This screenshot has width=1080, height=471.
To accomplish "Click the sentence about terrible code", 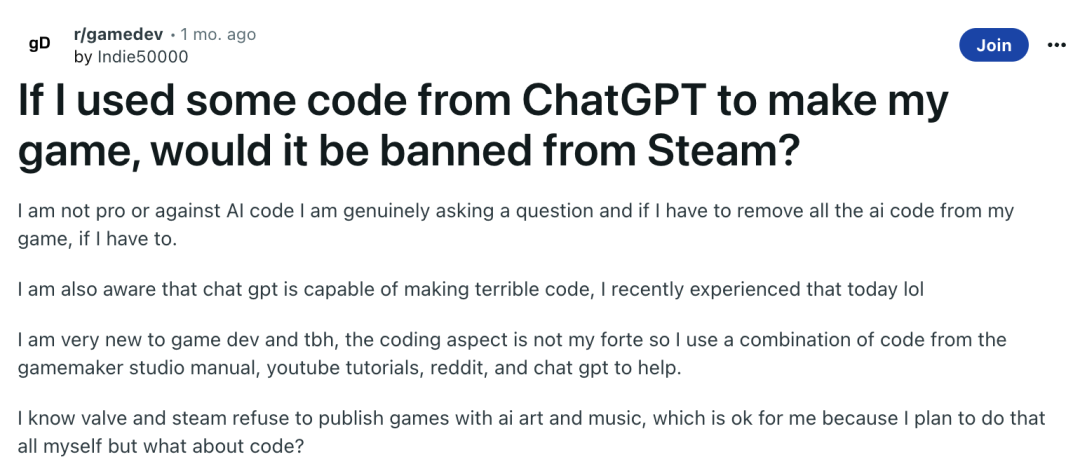I will point(470,289).
